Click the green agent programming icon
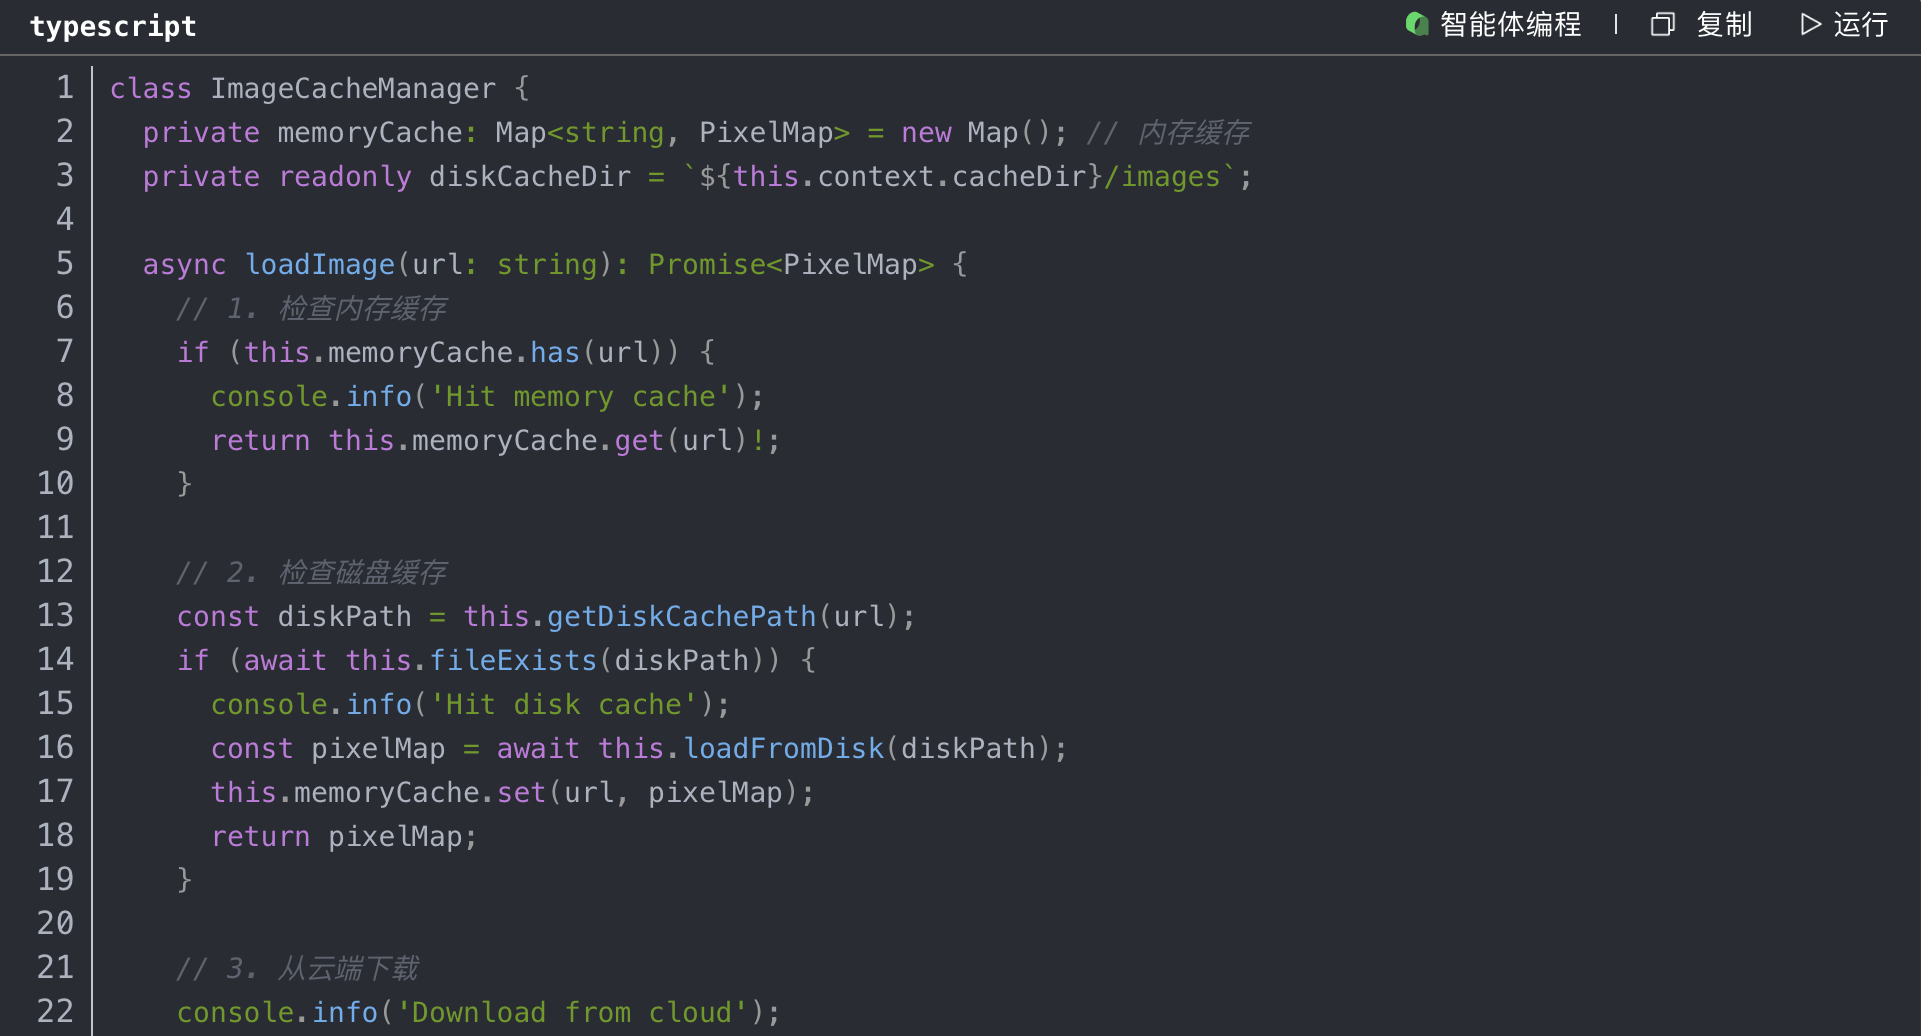This screenshot has width=1922, height=1036. pos(1416,24)
